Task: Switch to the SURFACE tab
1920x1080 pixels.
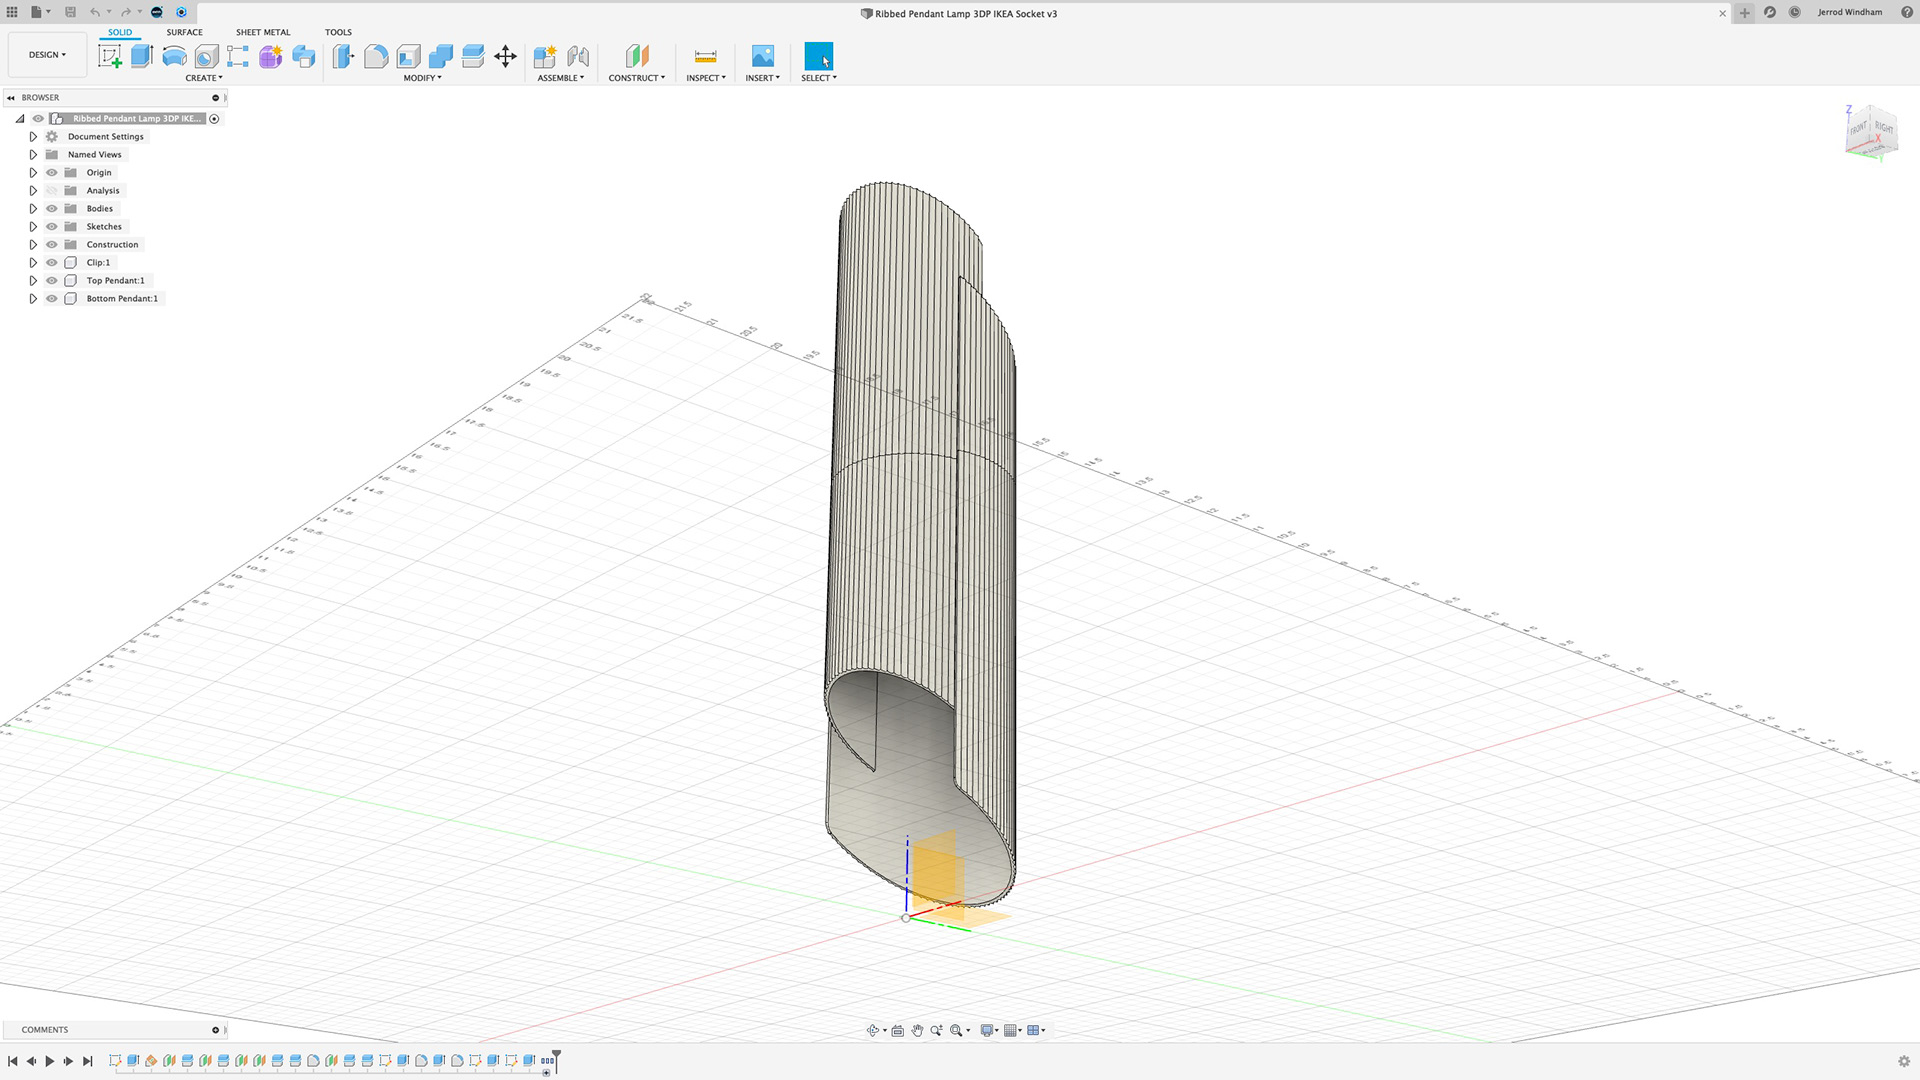Action: click(x=184, y=32)
